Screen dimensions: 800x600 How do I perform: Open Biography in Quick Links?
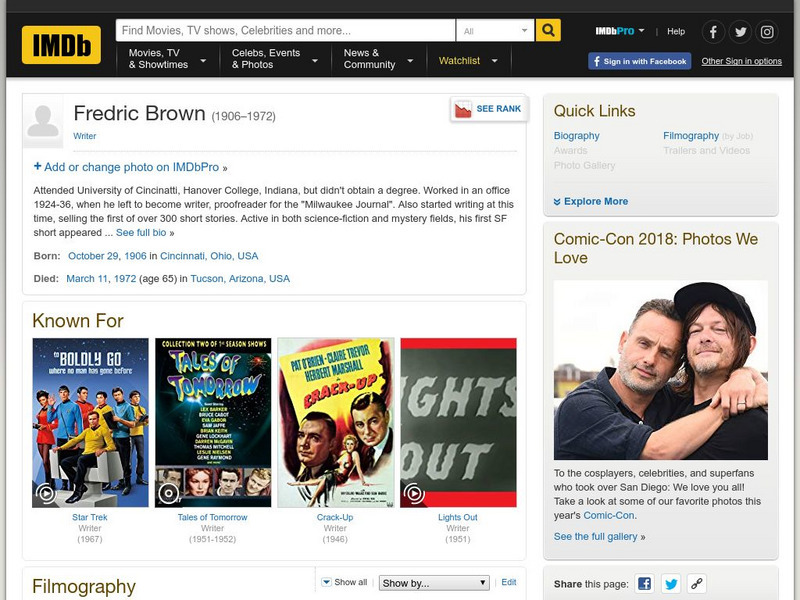[577, 136]
